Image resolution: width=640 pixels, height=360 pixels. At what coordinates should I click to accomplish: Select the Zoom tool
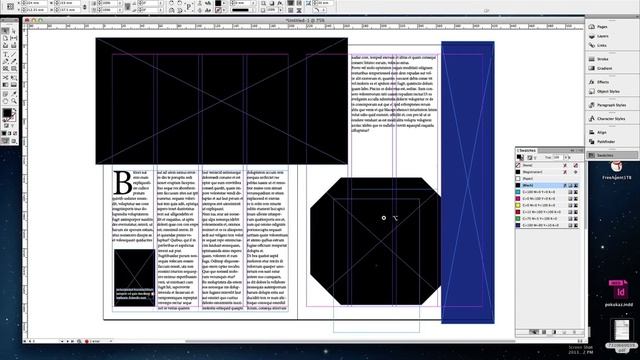[x=13, y=101]
